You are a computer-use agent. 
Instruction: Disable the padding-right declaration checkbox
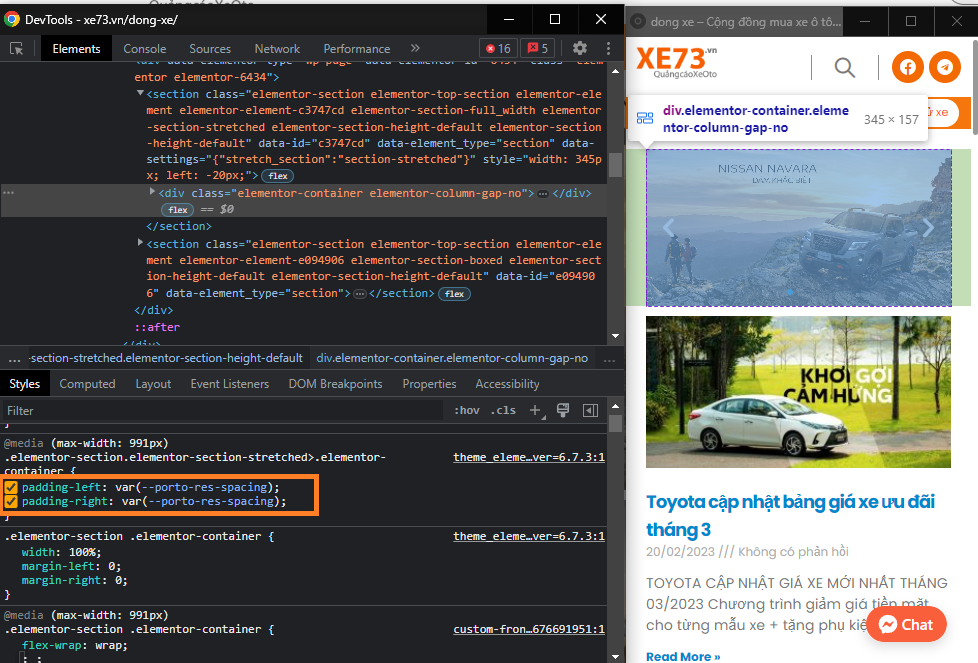11,501
